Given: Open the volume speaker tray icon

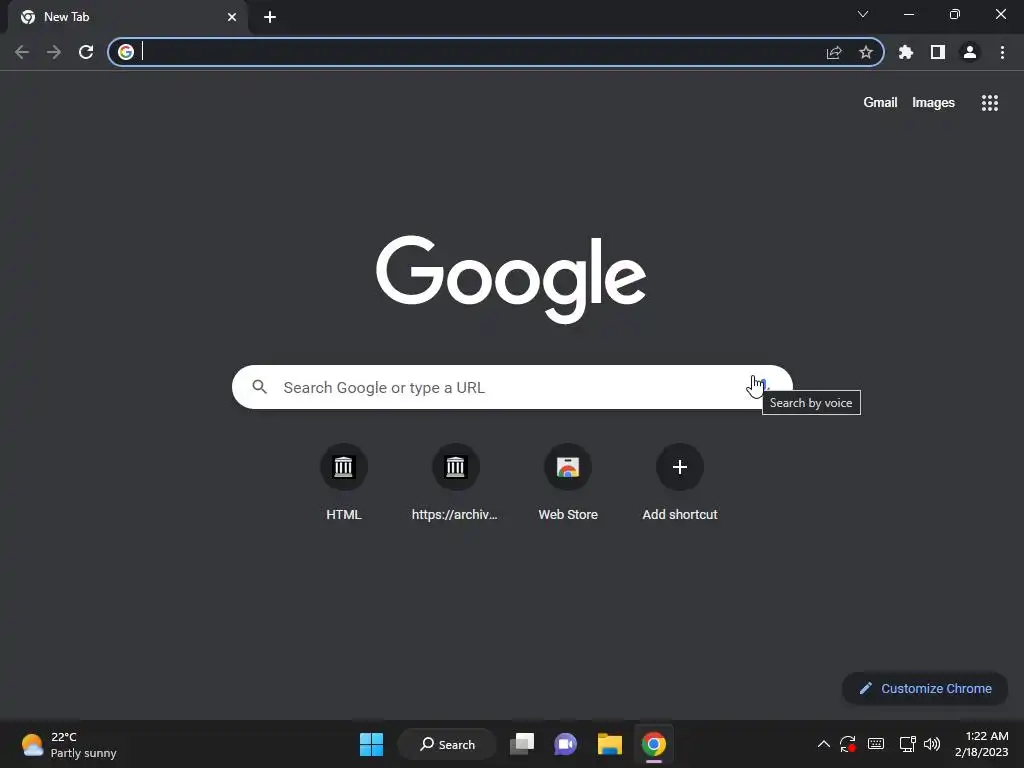Looking at the screenshot, I should [933, 744].
